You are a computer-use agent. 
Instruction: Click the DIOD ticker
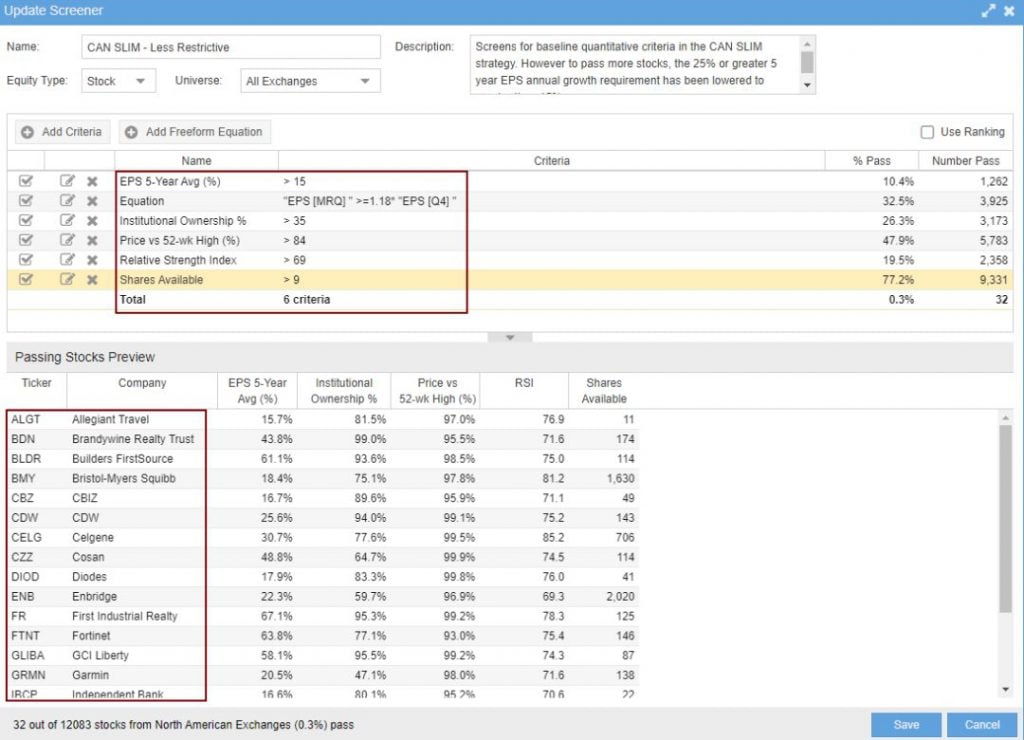click(25, 576)
